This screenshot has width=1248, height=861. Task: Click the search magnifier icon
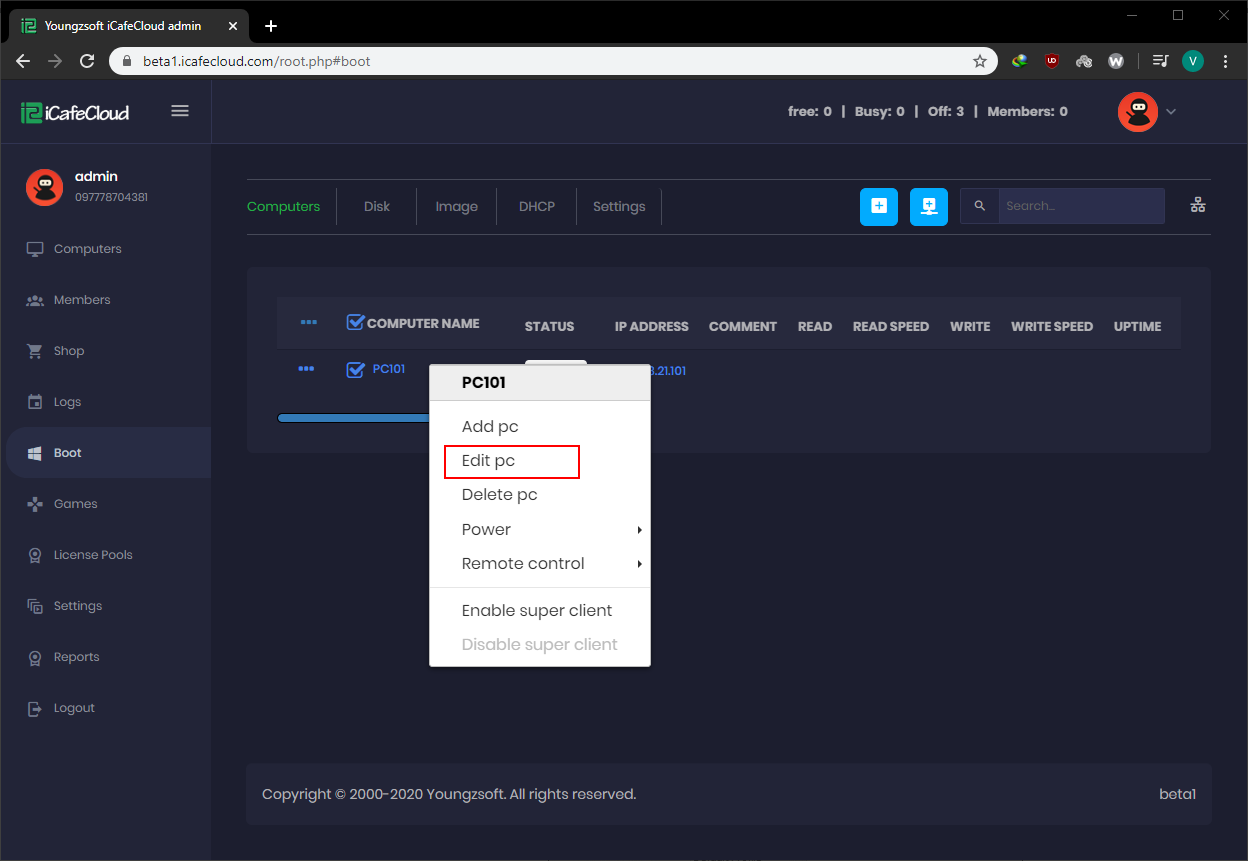click(x=978, y=206)
